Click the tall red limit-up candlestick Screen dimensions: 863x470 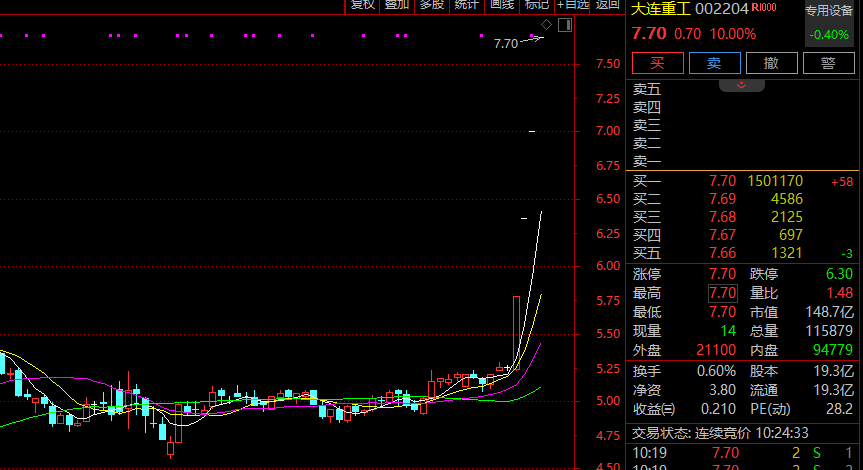516,333
